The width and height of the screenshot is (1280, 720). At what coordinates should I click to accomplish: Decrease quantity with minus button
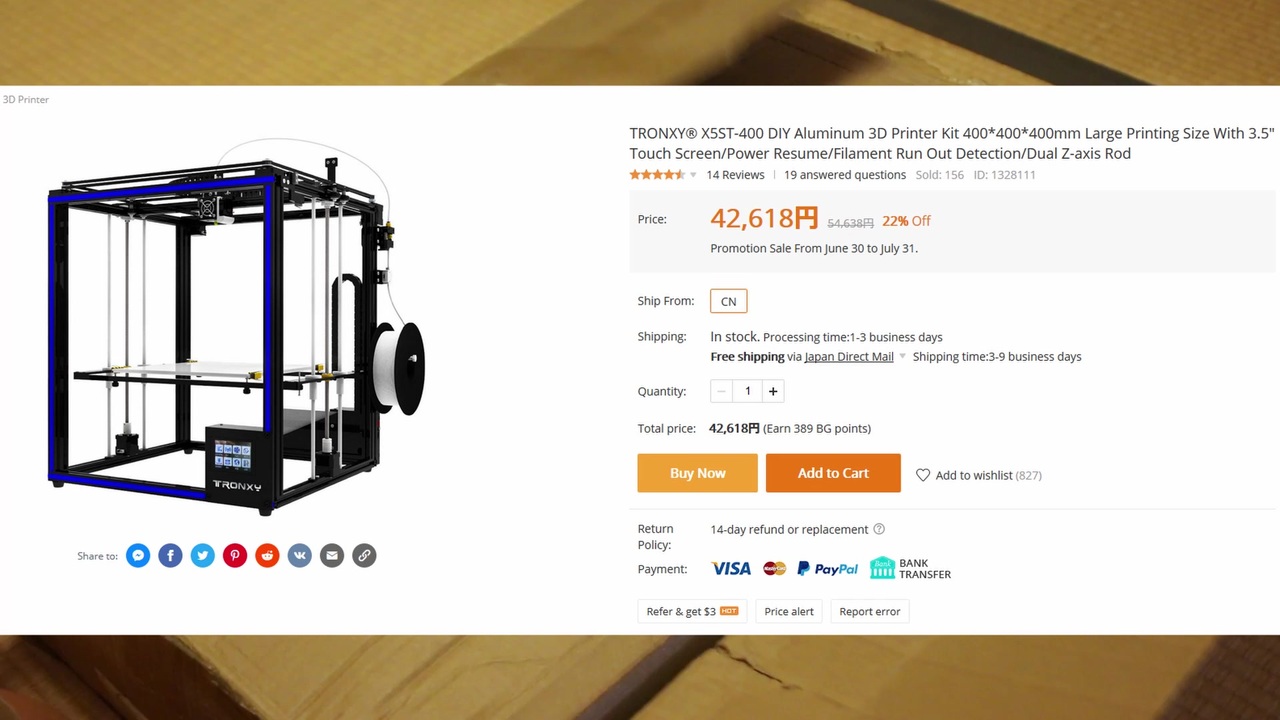[x=722, y=391]
